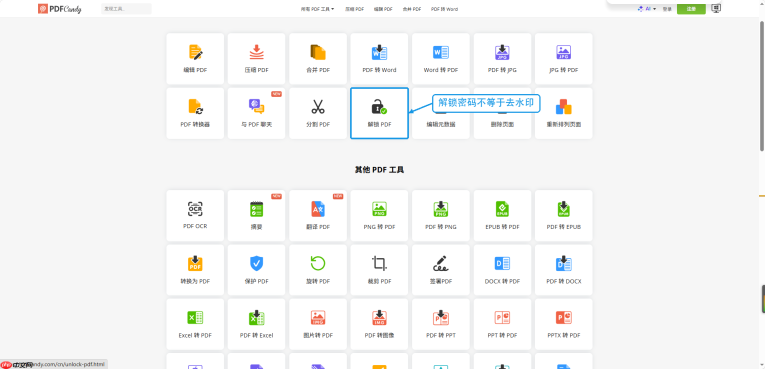
Task: Focus the 发现工具 search field
Action: tap(126, 9)
